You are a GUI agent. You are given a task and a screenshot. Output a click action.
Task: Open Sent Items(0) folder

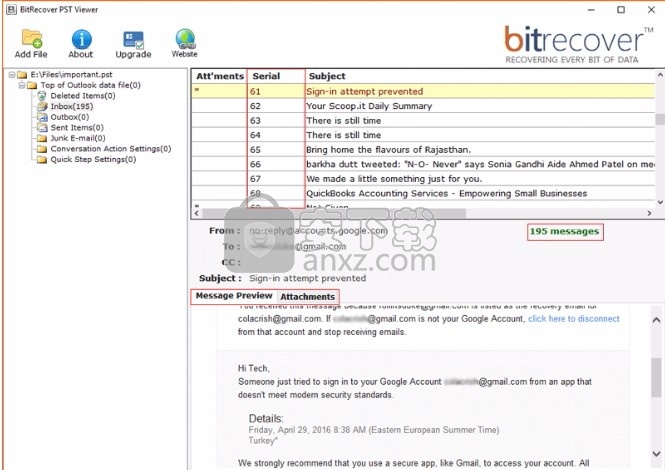point(77,128)
